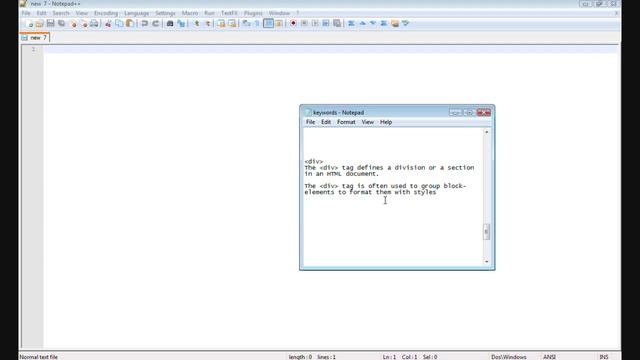This screenshot has width=640, height=360.
Task: Click the INS indicator in status bar
Action: pyautogui.click(x=604, y=357)
